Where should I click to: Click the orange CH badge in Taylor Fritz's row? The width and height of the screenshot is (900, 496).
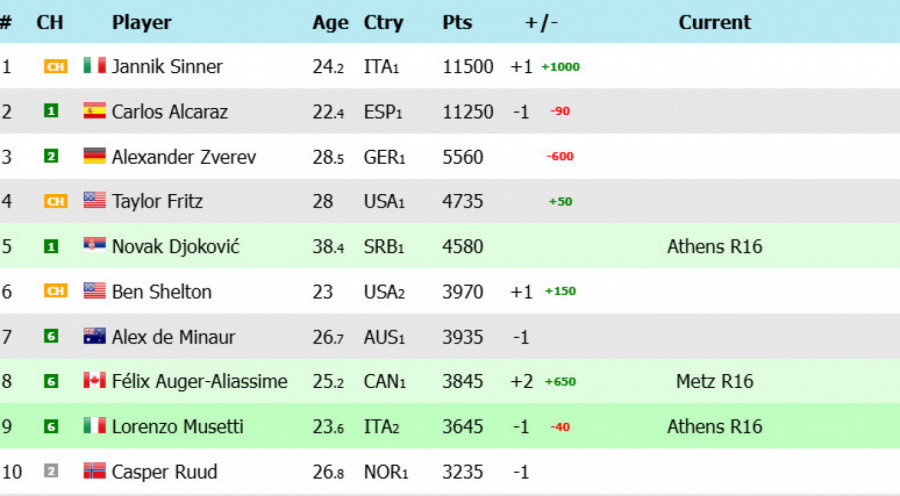(51, 201)
